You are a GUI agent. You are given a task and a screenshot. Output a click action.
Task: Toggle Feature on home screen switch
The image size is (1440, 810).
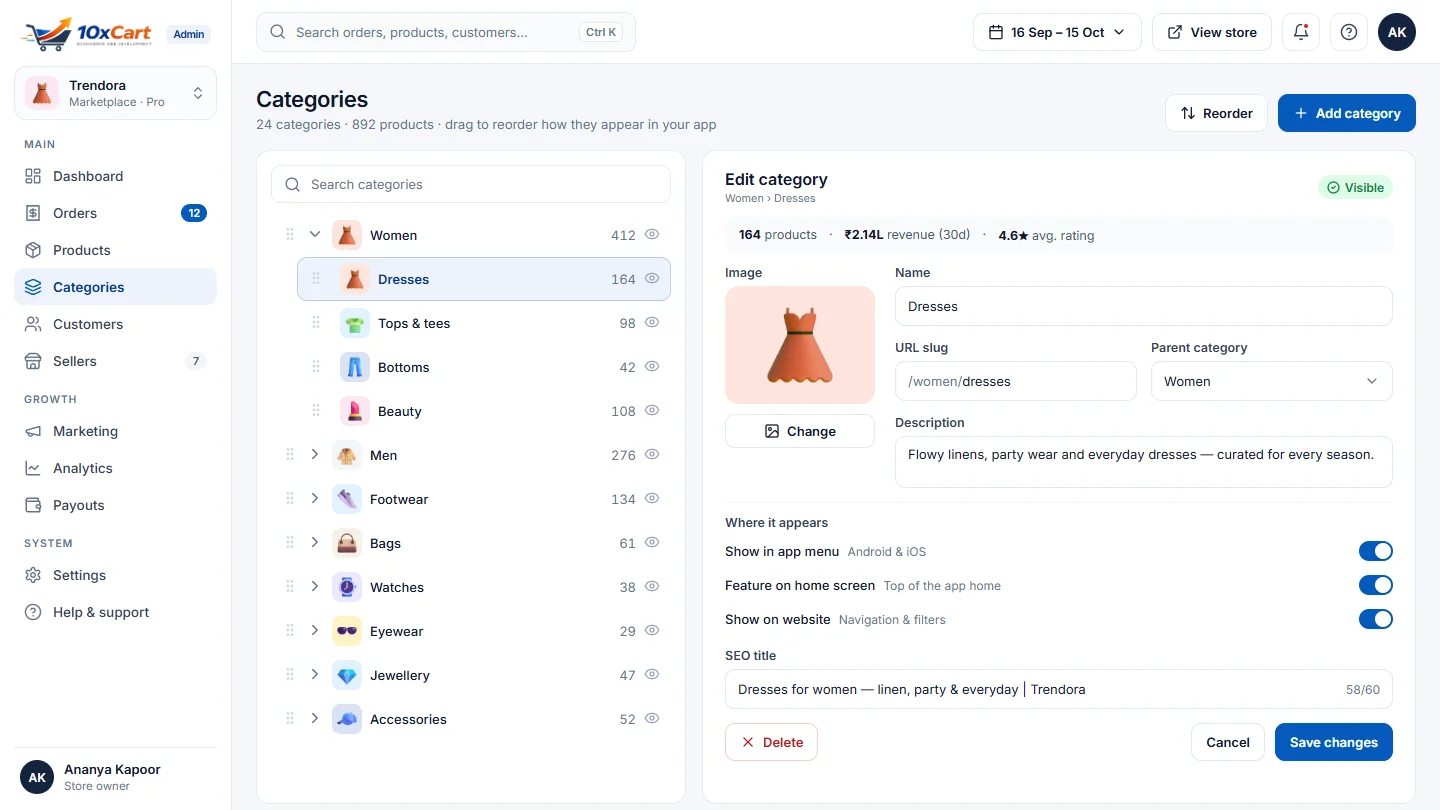[x=1375, y=585]
